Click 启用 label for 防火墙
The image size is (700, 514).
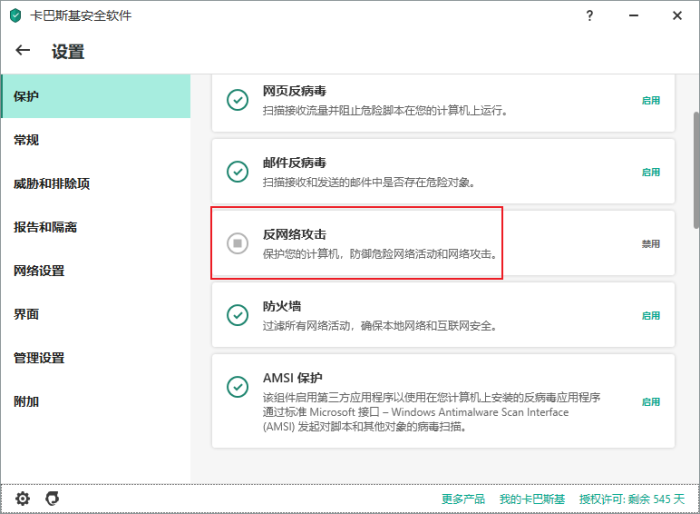[651, 316]
